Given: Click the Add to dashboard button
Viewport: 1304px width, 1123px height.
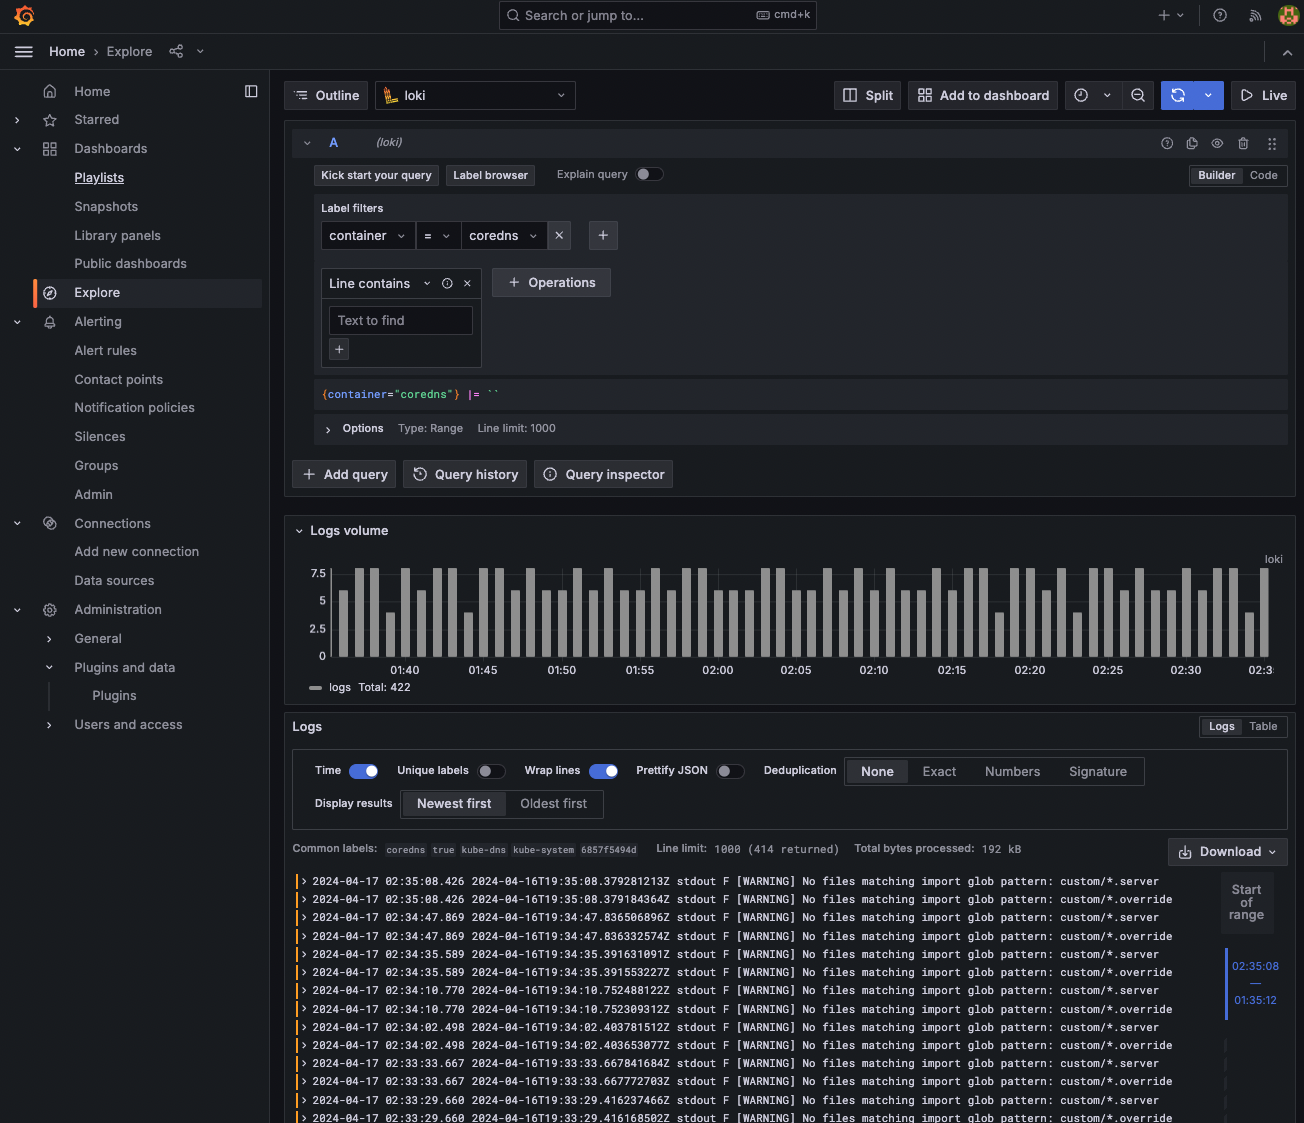Looking at the screenshot, I should coord(983,95).
